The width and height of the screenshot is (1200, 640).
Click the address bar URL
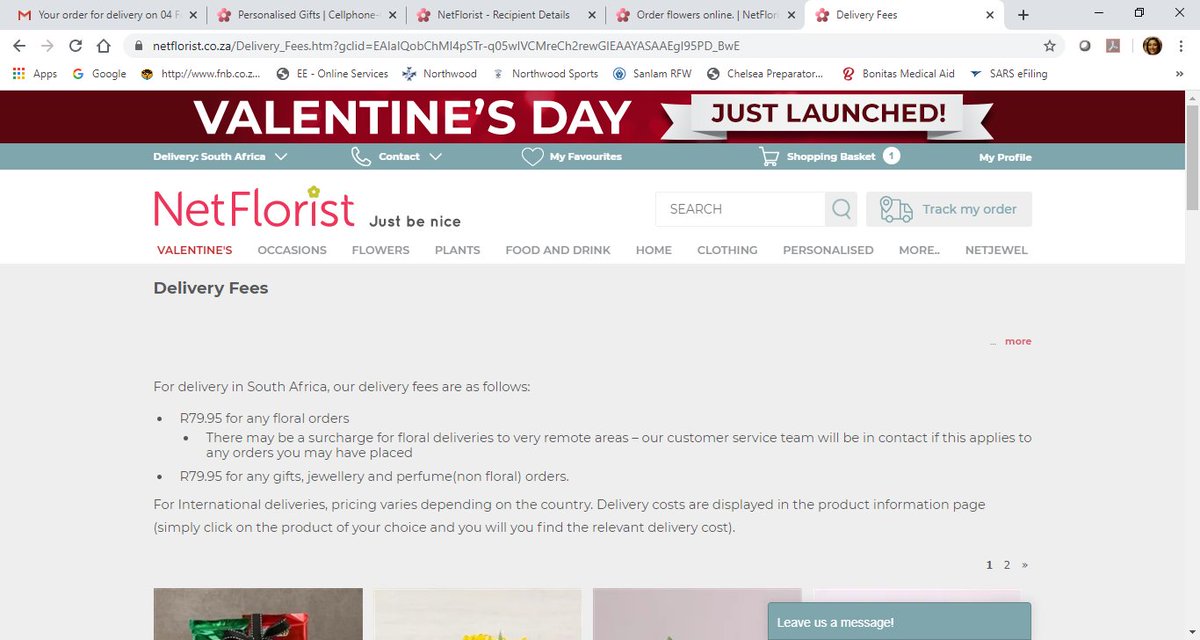pos(446,46)
